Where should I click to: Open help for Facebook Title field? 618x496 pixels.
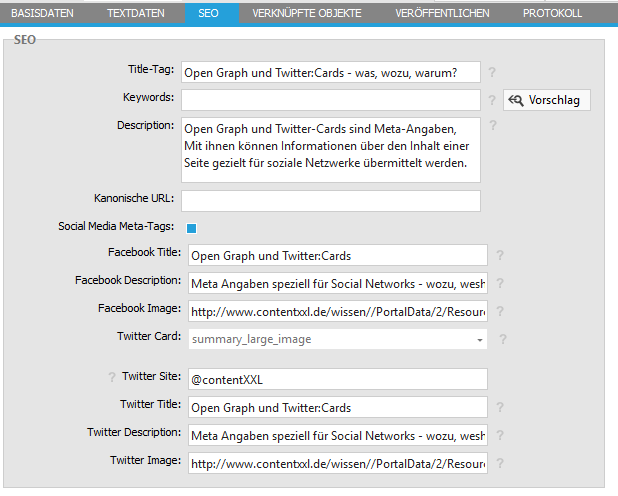point(500,255)
